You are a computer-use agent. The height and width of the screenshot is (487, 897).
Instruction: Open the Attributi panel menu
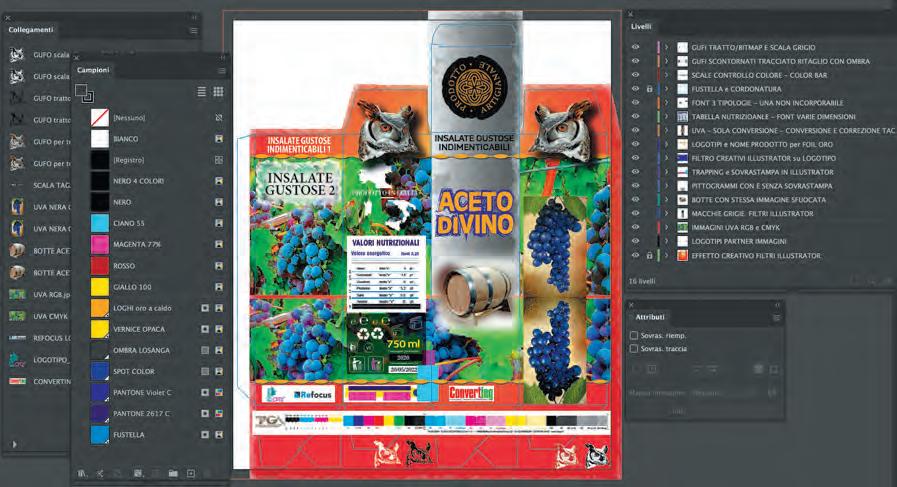point(776,318)
